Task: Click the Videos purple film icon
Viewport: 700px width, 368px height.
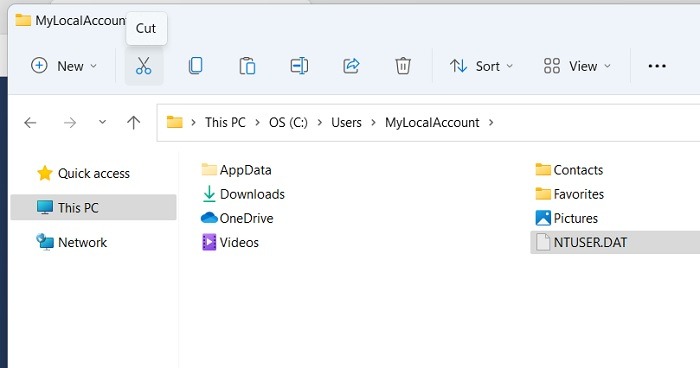Action: point(209,242)
